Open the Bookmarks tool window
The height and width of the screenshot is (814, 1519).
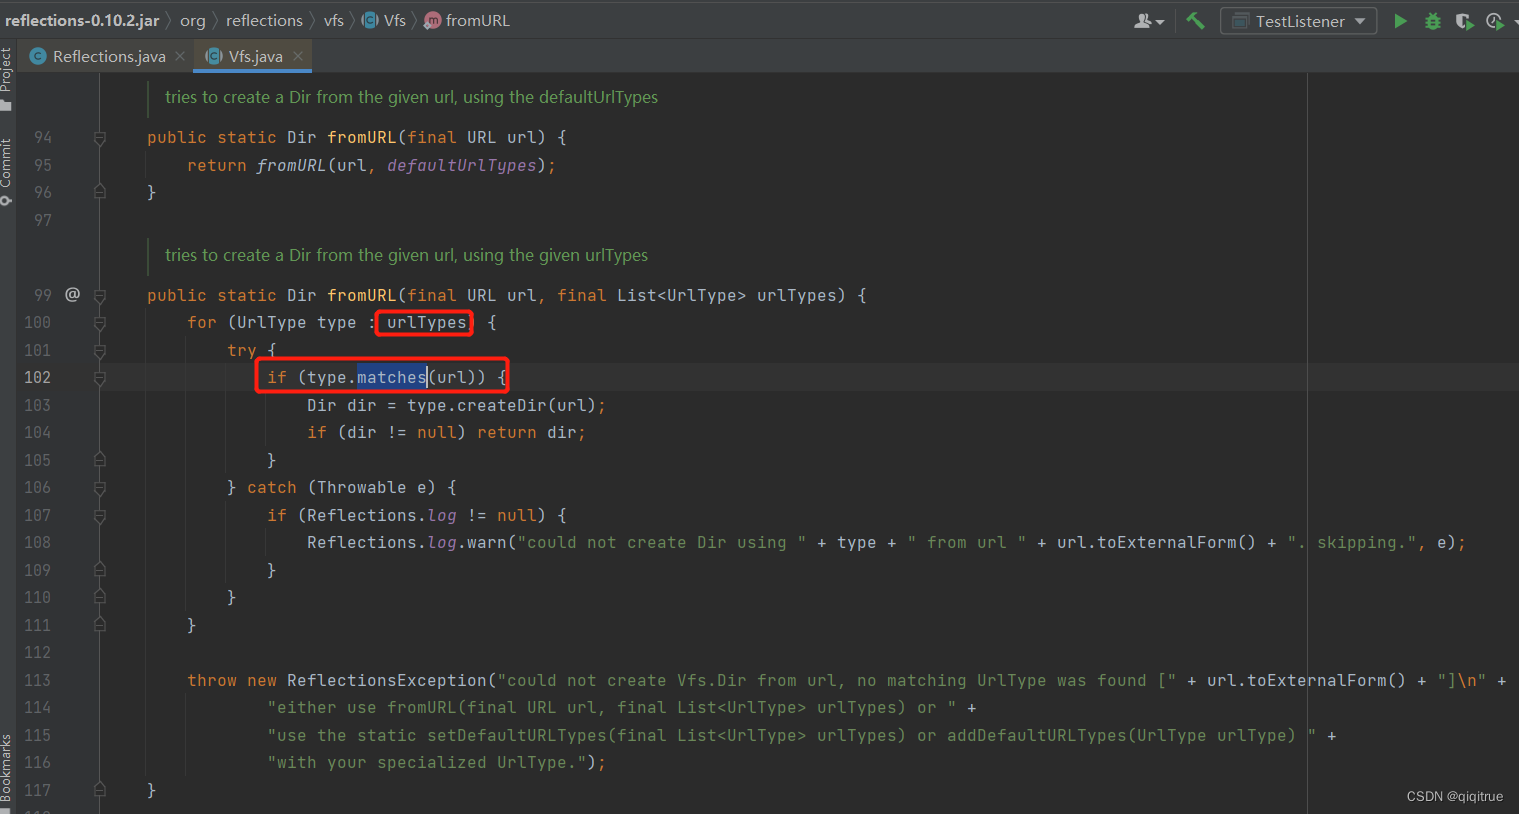point(8,763)
